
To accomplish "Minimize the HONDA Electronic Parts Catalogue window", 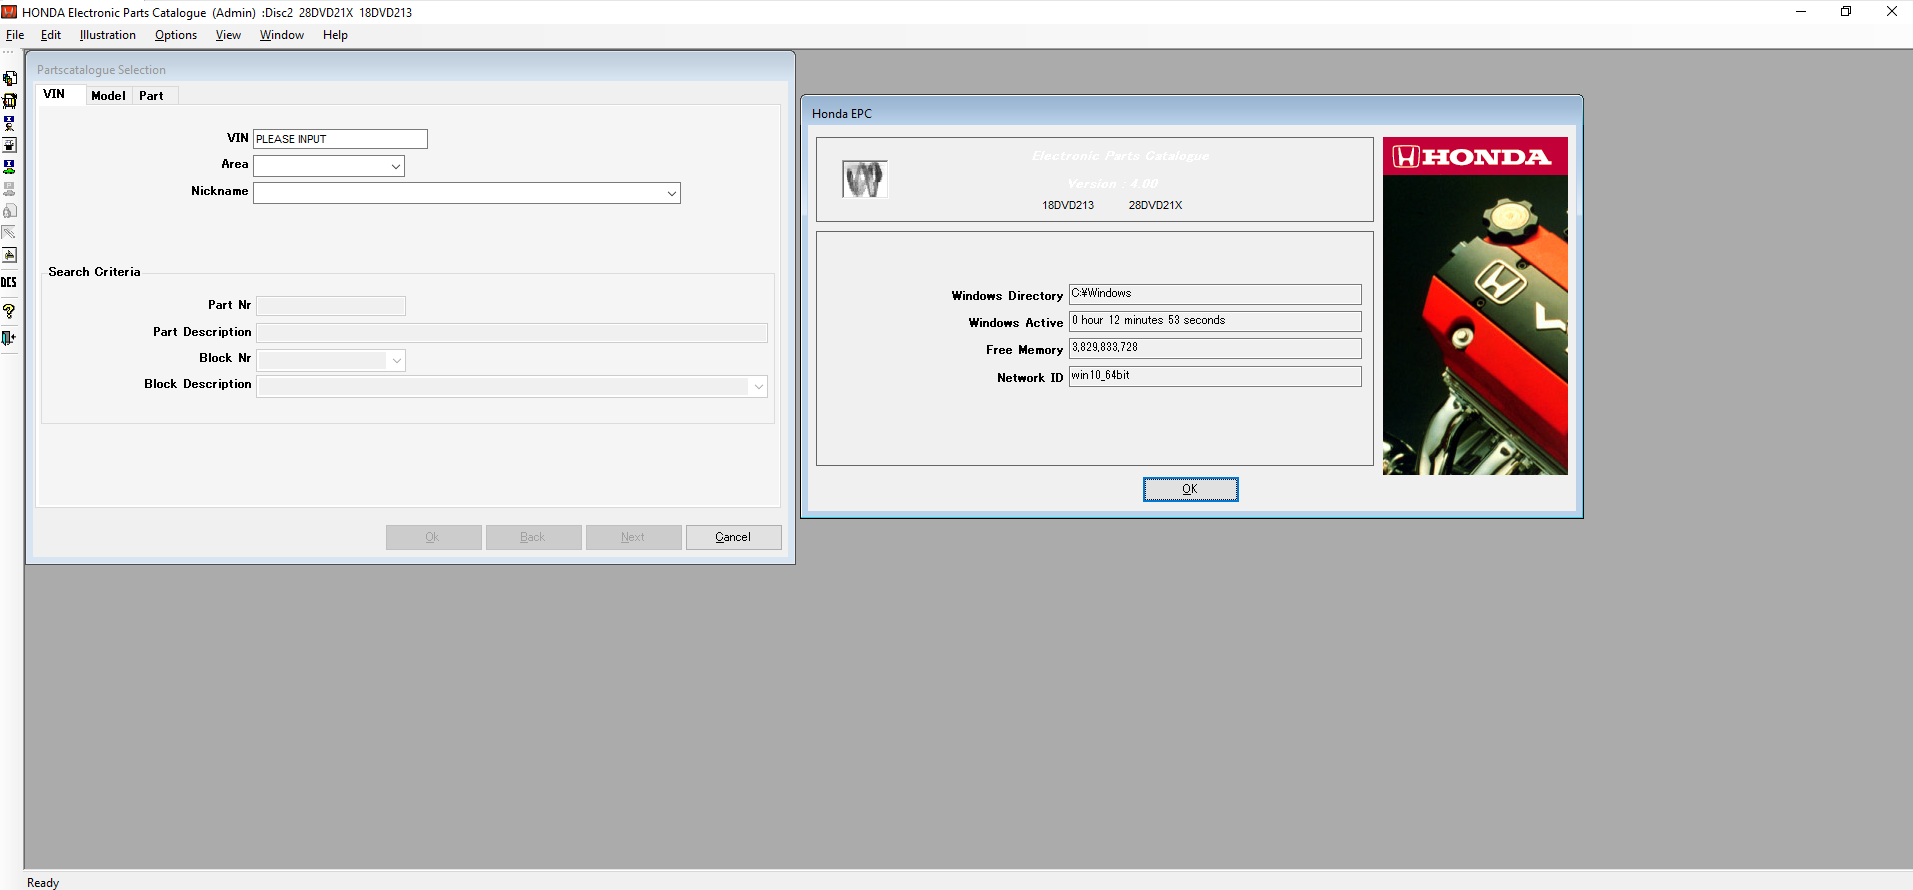I will [1801, 12].
